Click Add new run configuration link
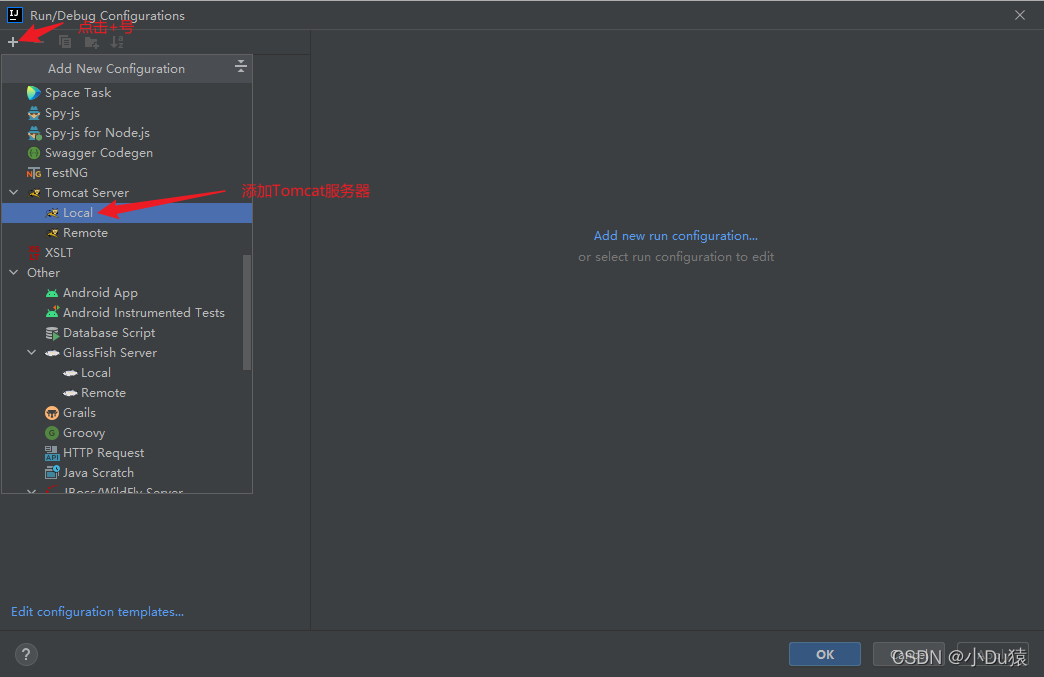Viewport: 1044px width, 677px height. click(676, 236)
